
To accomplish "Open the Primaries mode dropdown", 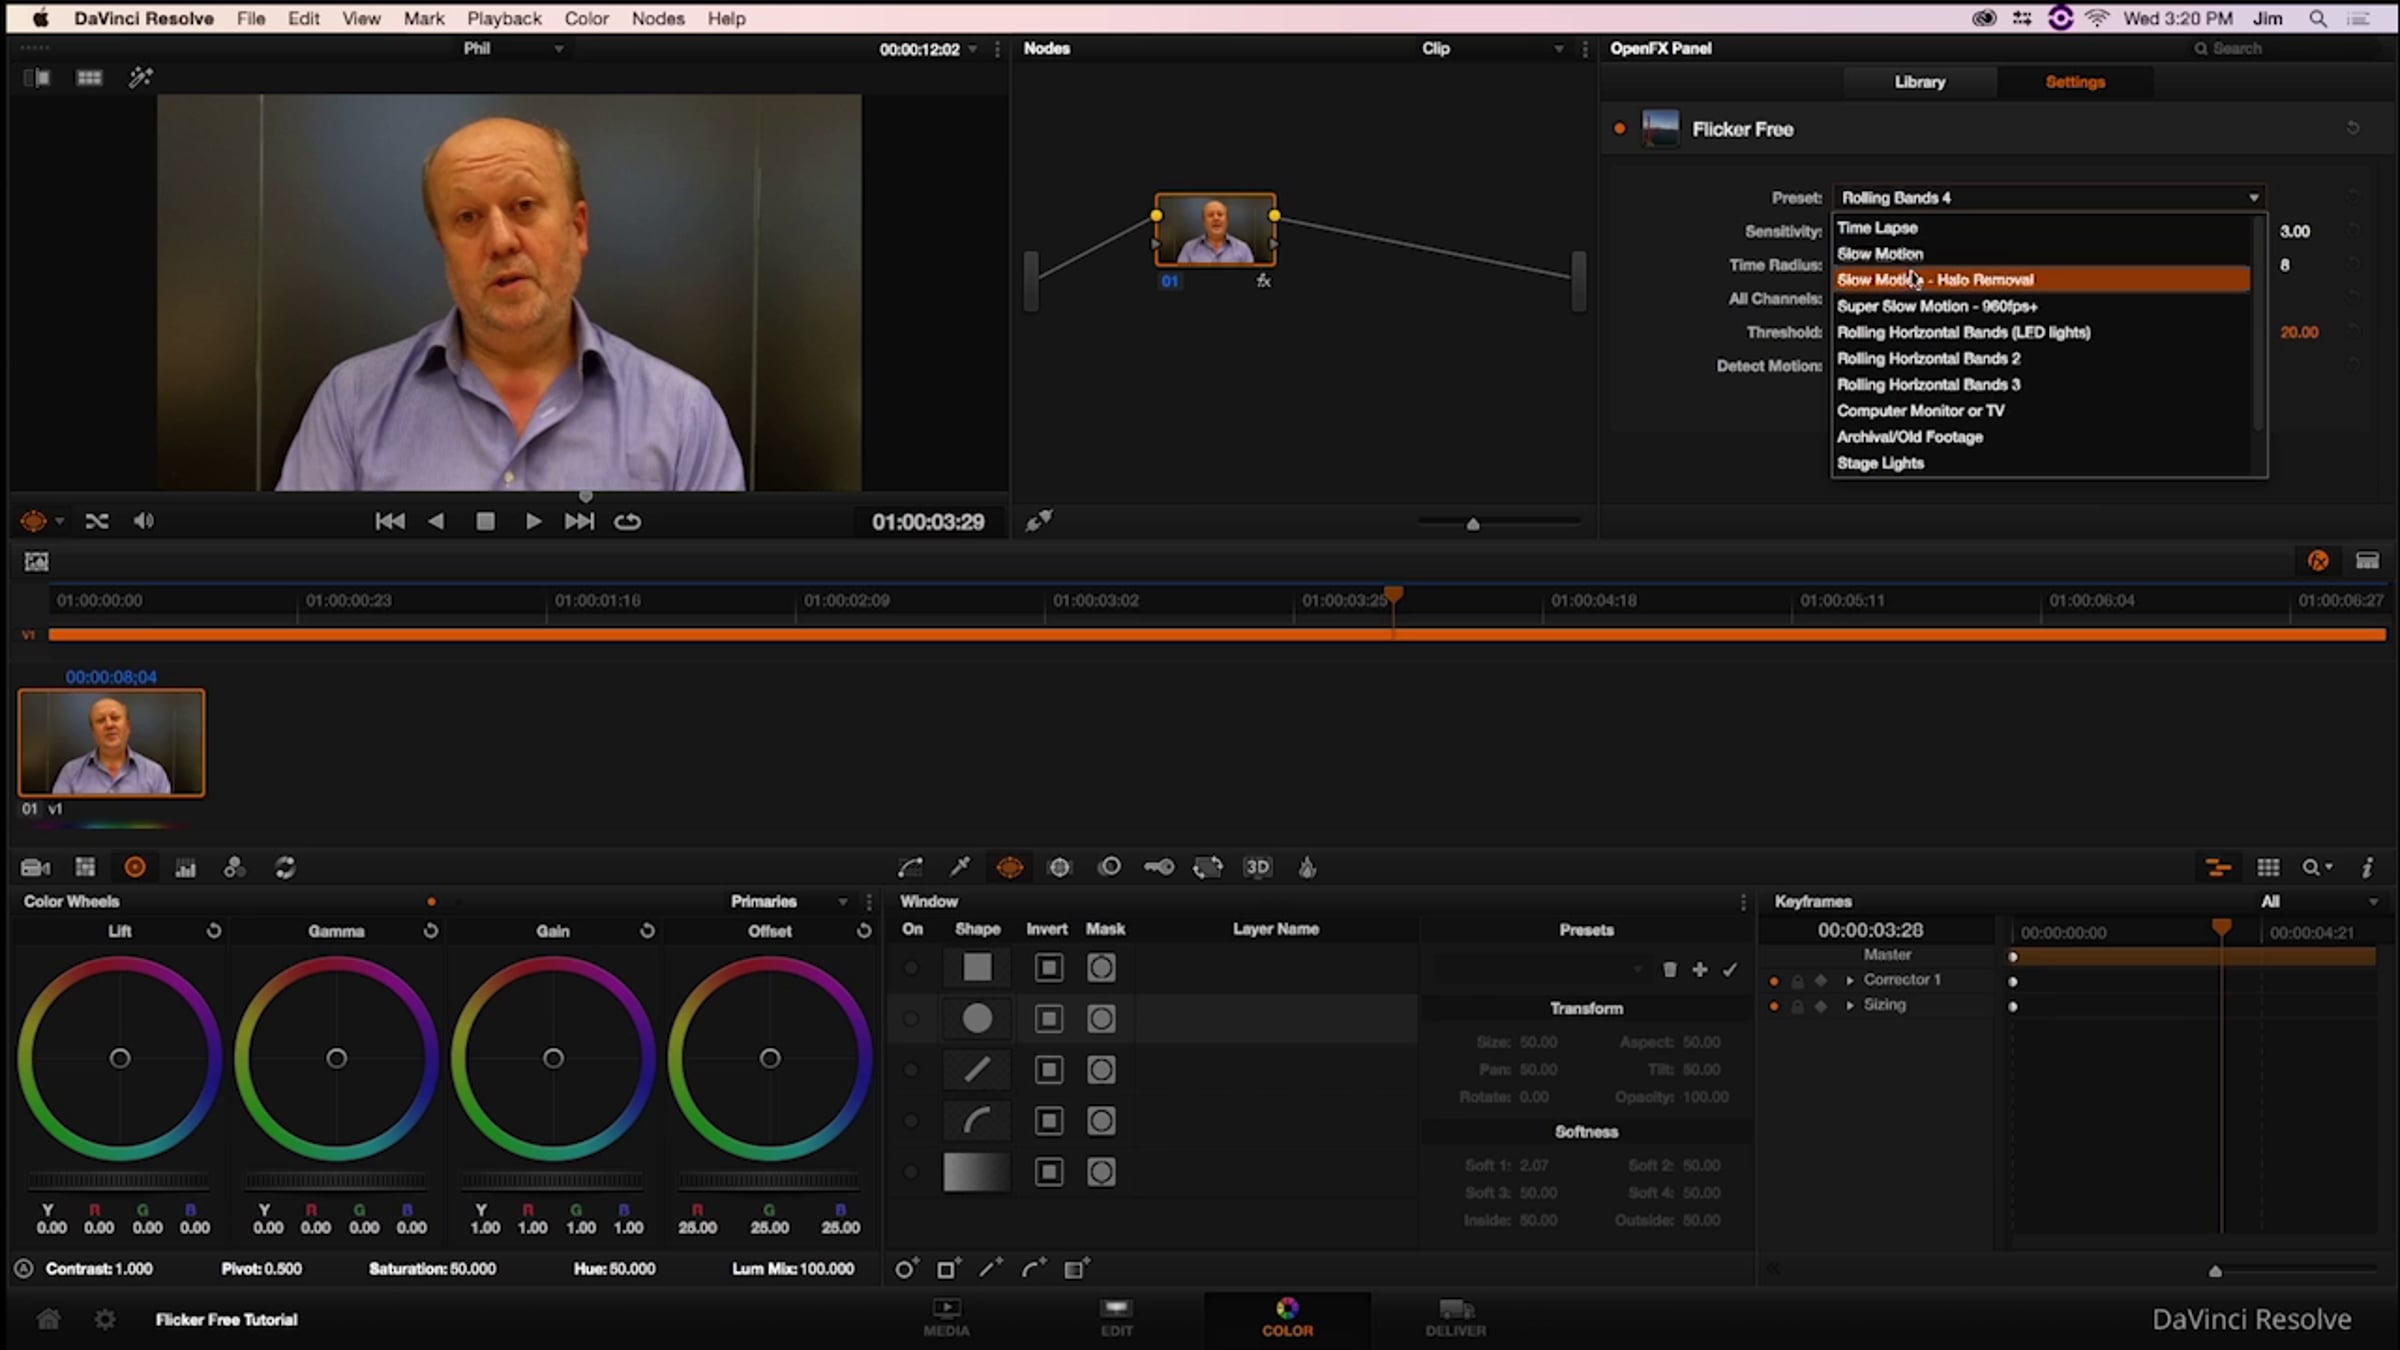I will tap(789, 901).
